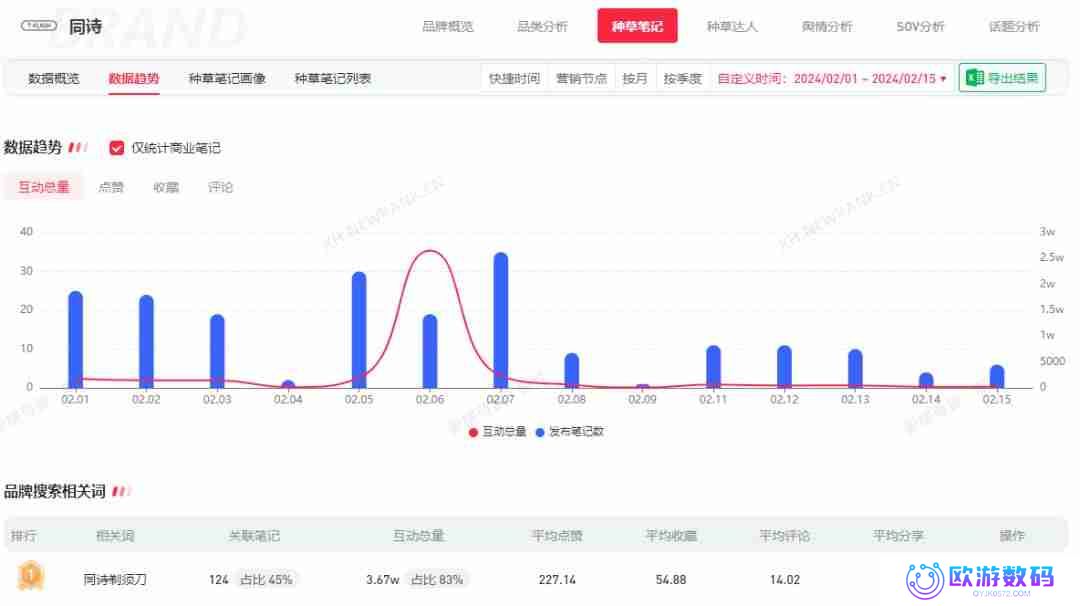Select 数据趋势 sub tab
The height and width of the screenshot is (606, 1080).
pyautogui.click(x=134, y=79)
